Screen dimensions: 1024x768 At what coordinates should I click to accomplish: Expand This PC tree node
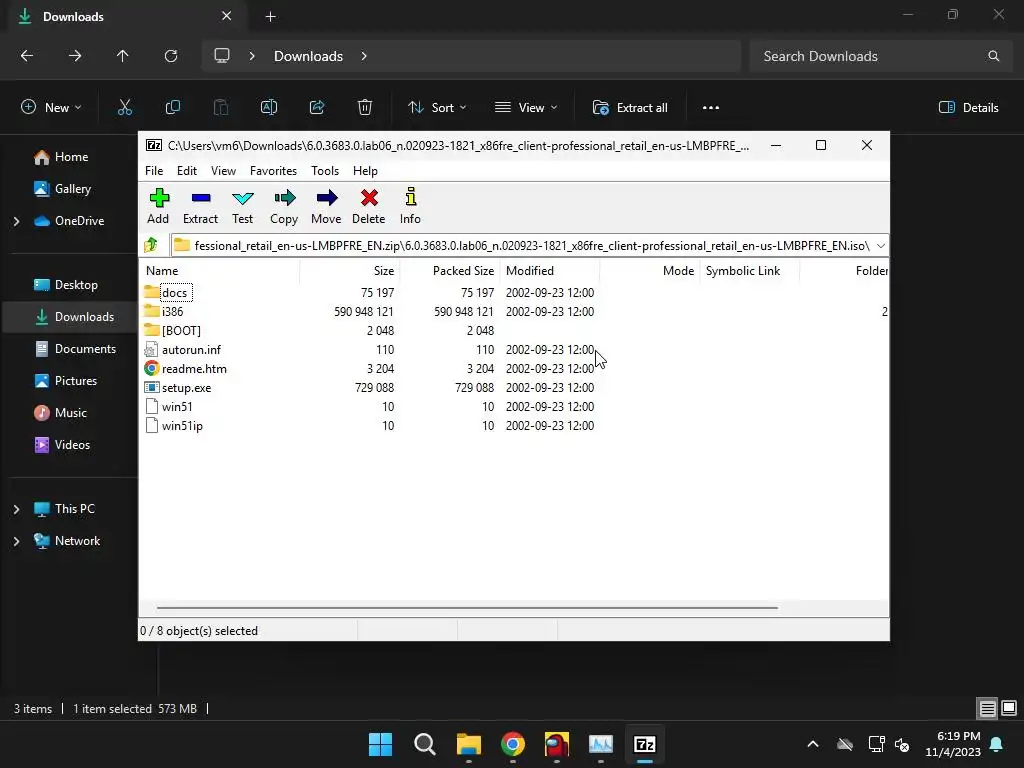16,509
